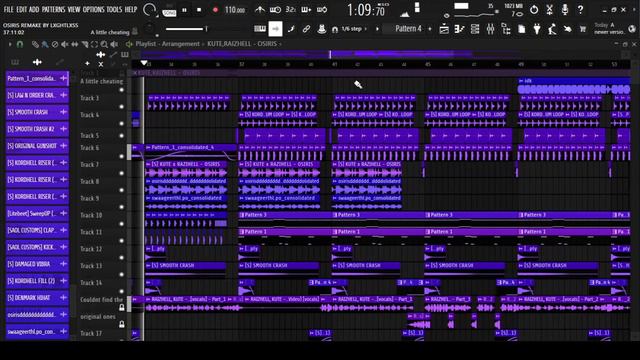Image resolution: width=640 pixels, height=360 pixels.
Task: Open the plugin picker plug icon
Action: click(x=537, y=29)
